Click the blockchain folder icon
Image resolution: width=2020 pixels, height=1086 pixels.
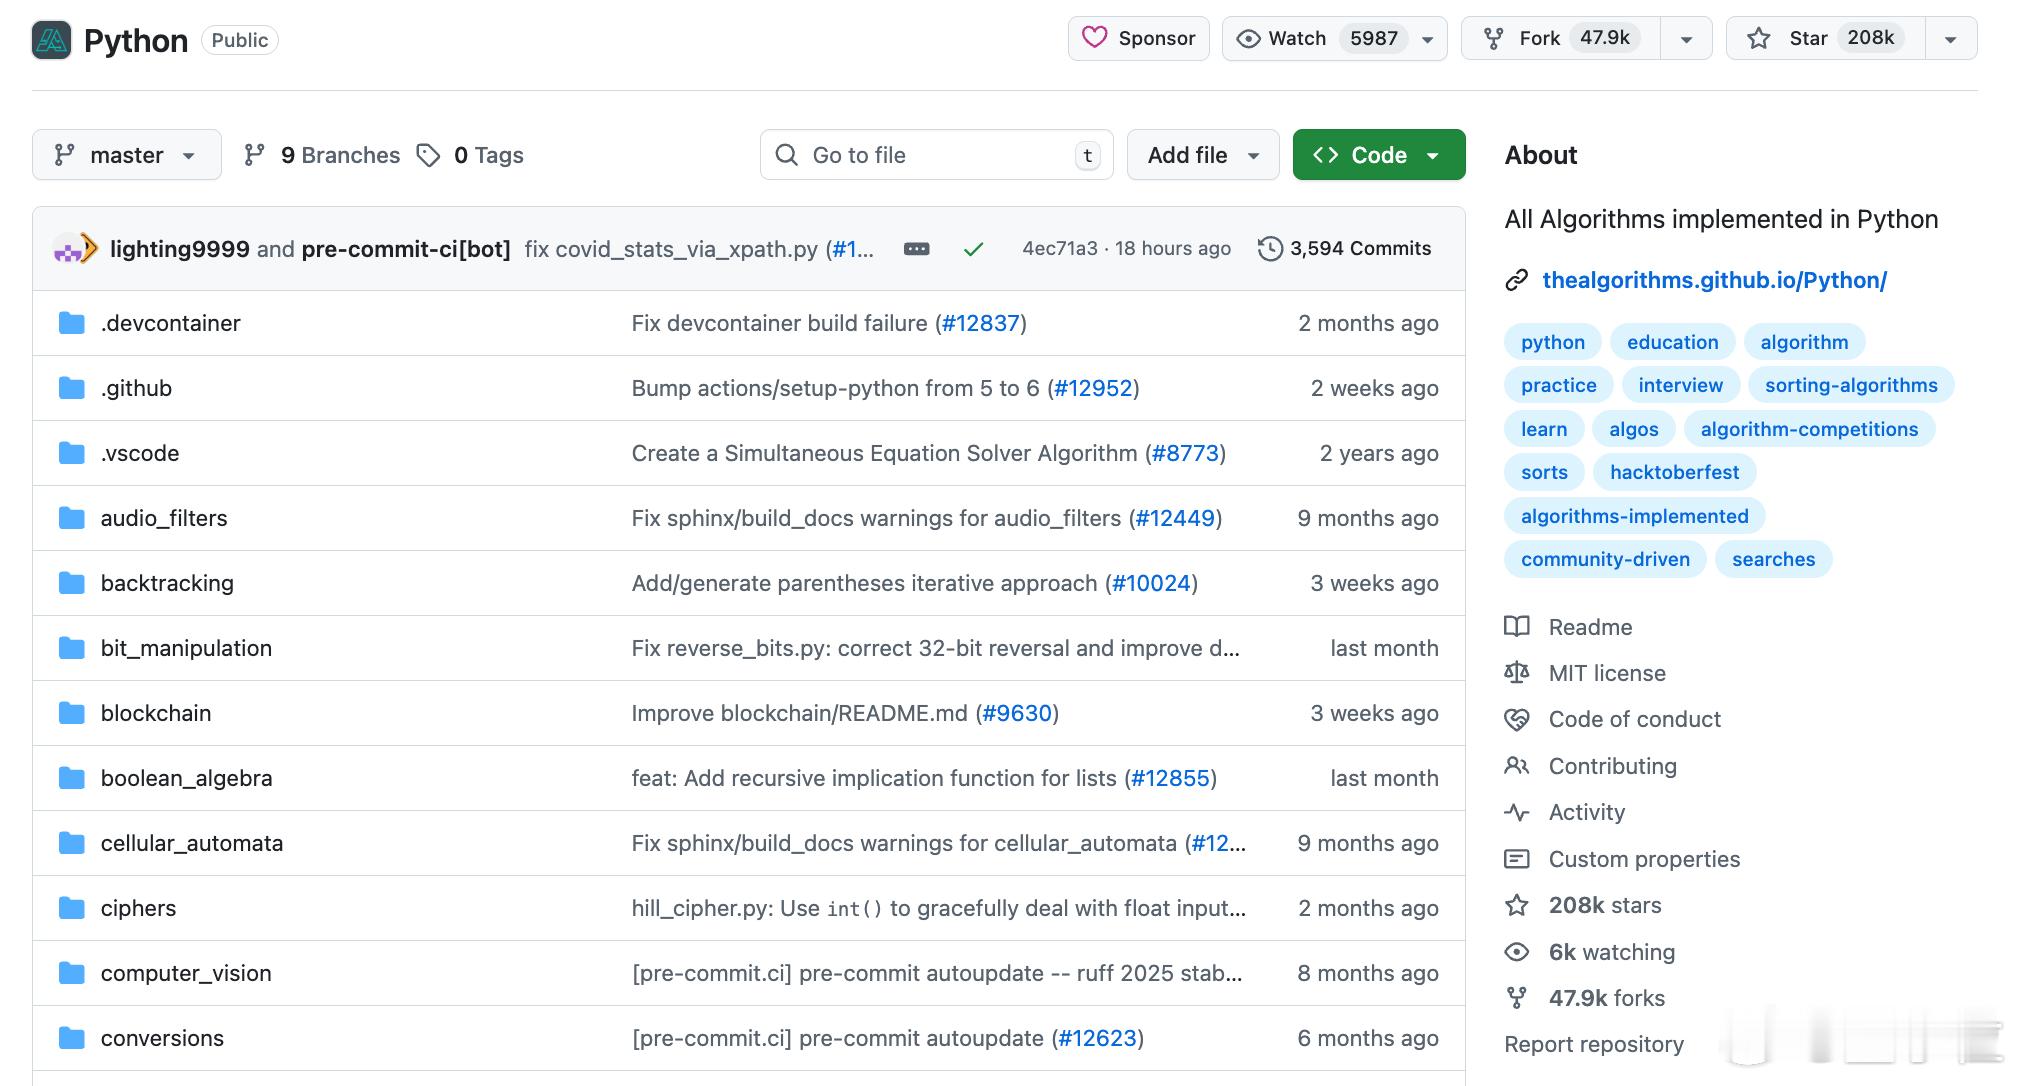(x=72, y=713)
